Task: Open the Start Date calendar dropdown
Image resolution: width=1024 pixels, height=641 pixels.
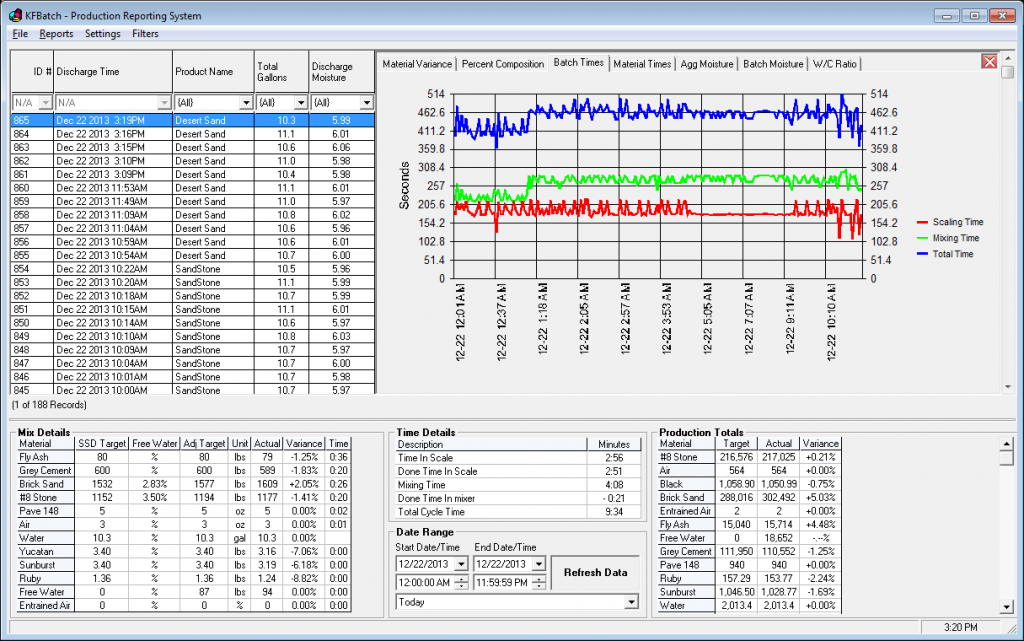Action: pos(460,564)
